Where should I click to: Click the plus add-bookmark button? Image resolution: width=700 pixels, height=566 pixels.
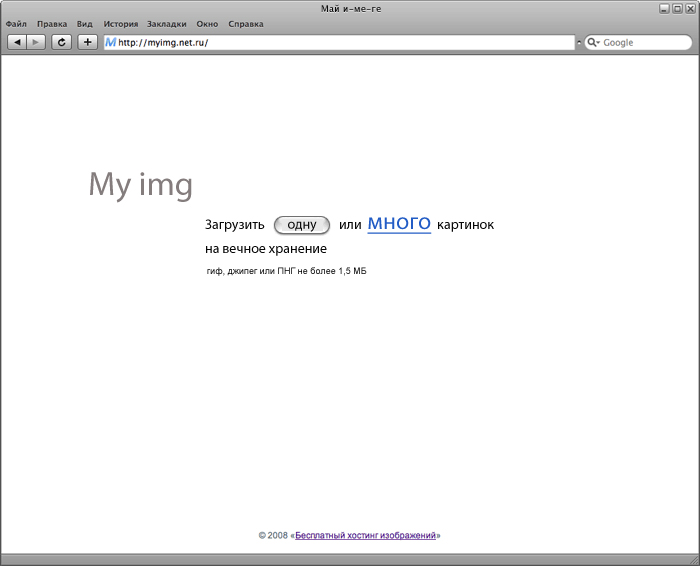click(88, 42)
